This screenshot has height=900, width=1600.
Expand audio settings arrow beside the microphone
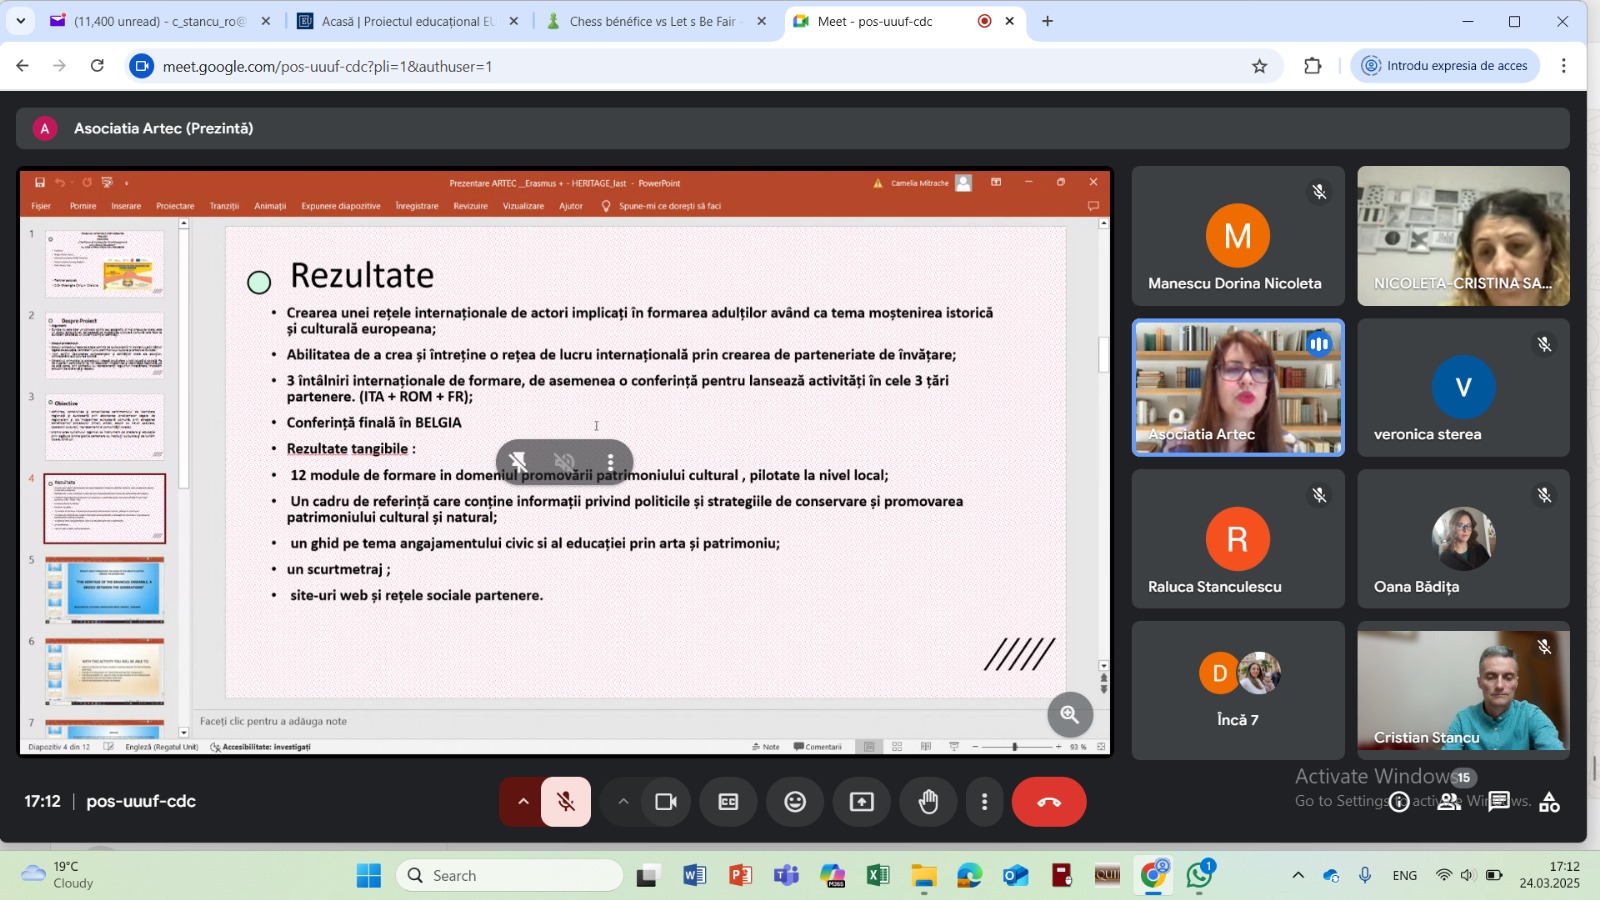point(522,802)
